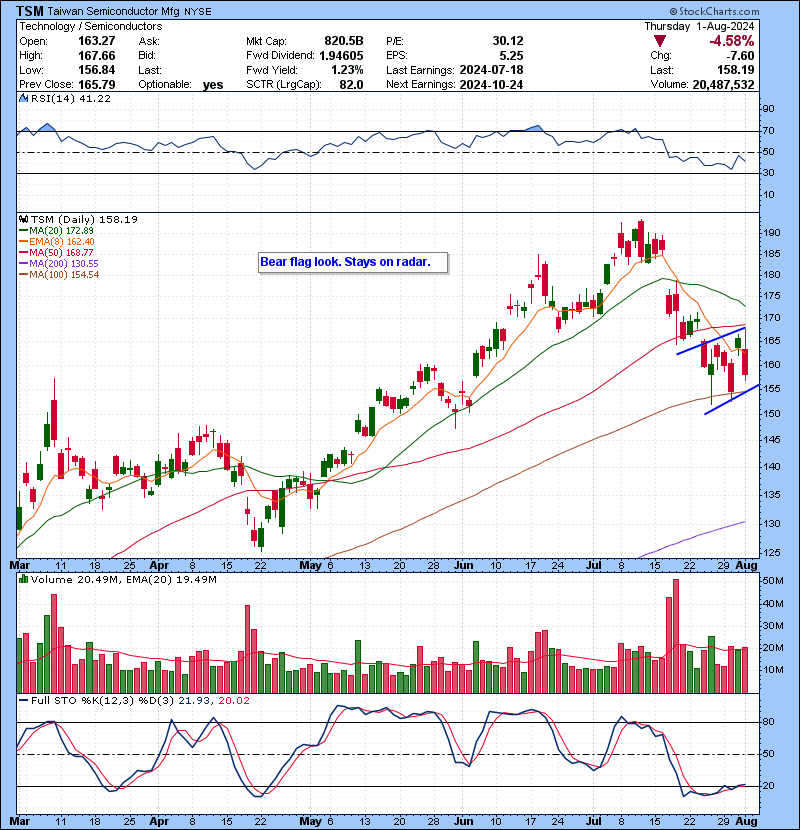Click the SCTR (LrgCap) value 82.0
Image resolution: width=800 pixels, height=830 pixels.
[352, 84]
